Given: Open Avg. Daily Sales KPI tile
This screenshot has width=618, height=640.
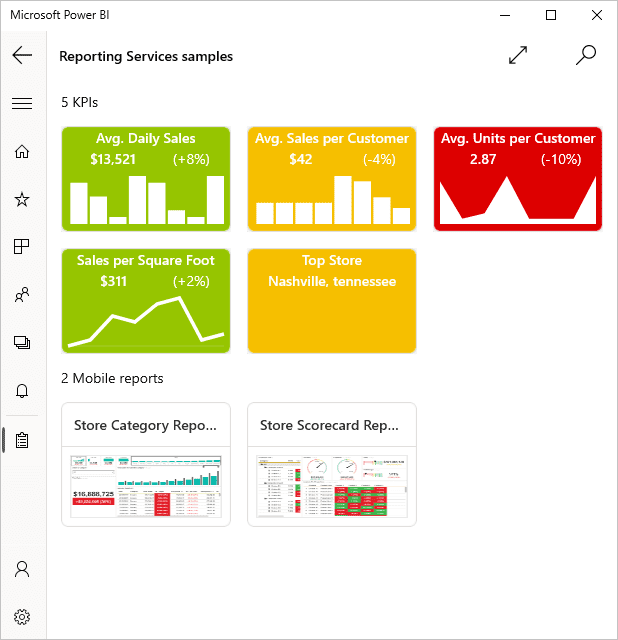Looking at the screenshot, I should (x=146, y=179).
